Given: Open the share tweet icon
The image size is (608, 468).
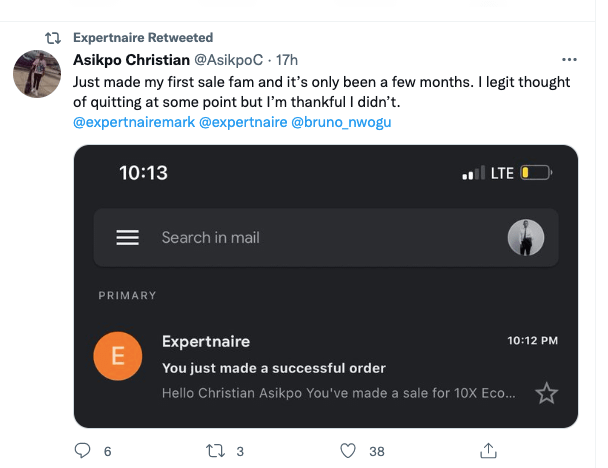Looking at the screenshot, I should pos(489,451).
